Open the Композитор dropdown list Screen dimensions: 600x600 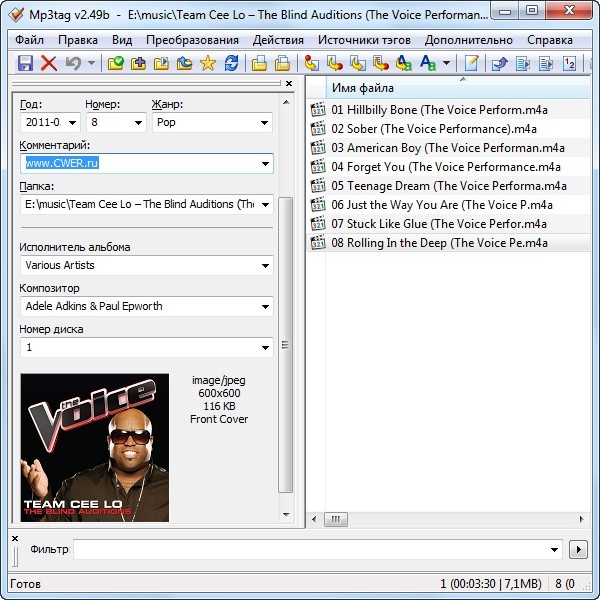(265, 307)
